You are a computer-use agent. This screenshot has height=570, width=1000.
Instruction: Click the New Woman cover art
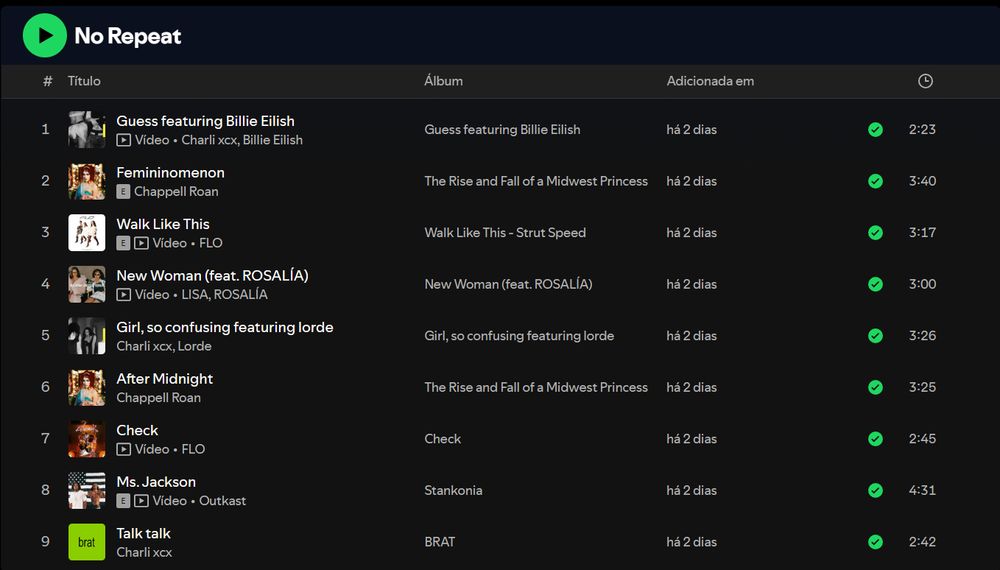(x=87, y=284)
